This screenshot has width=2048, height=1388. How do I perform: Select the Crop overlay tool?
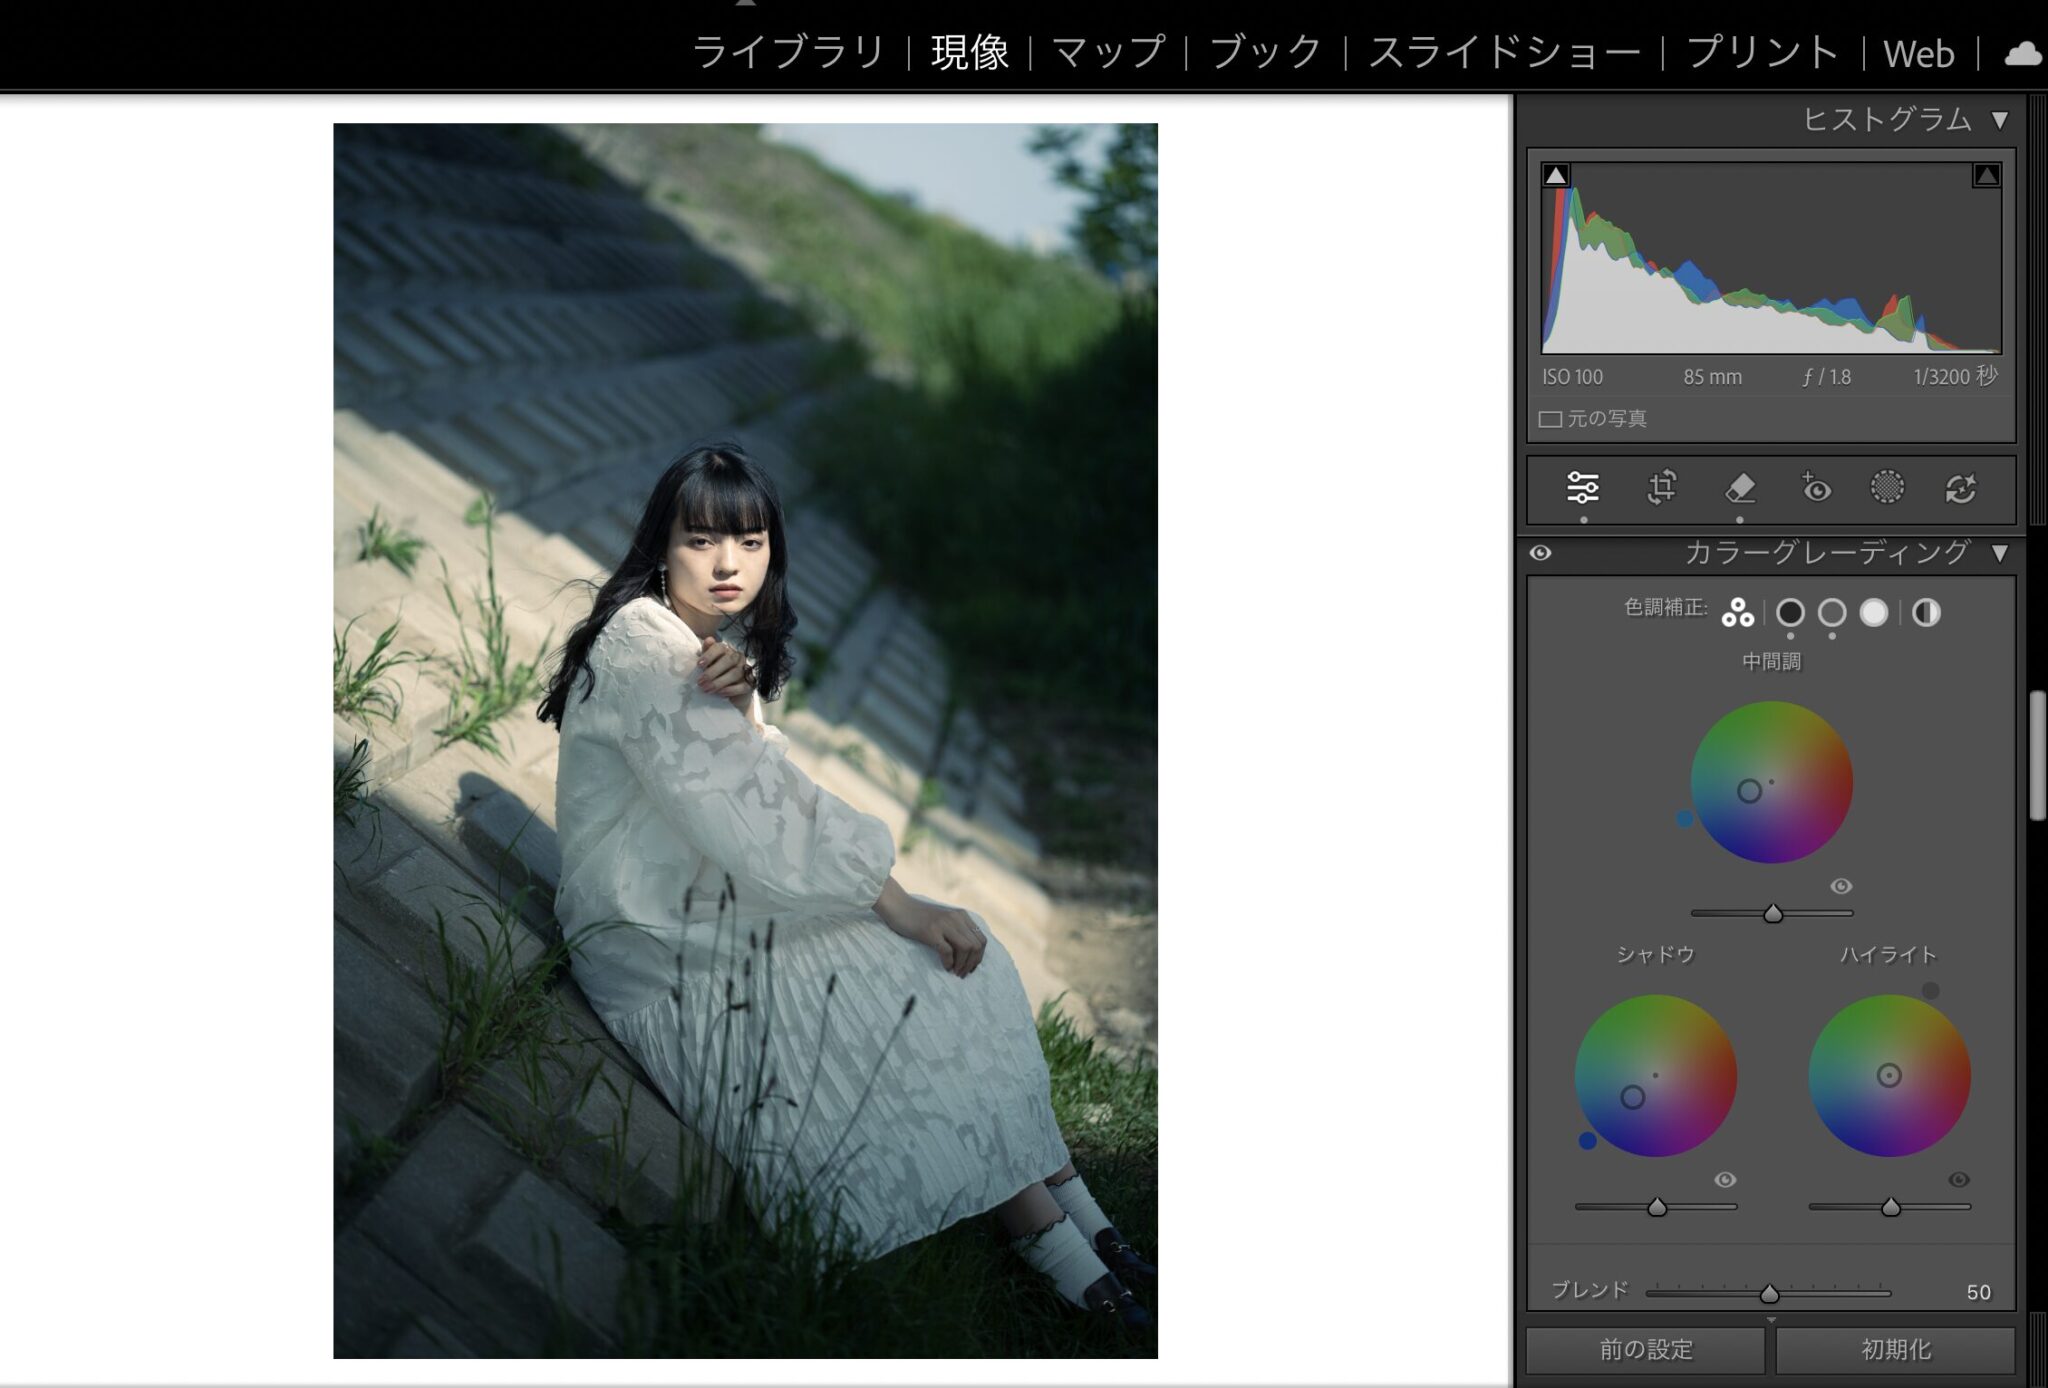pos(1661,488)
